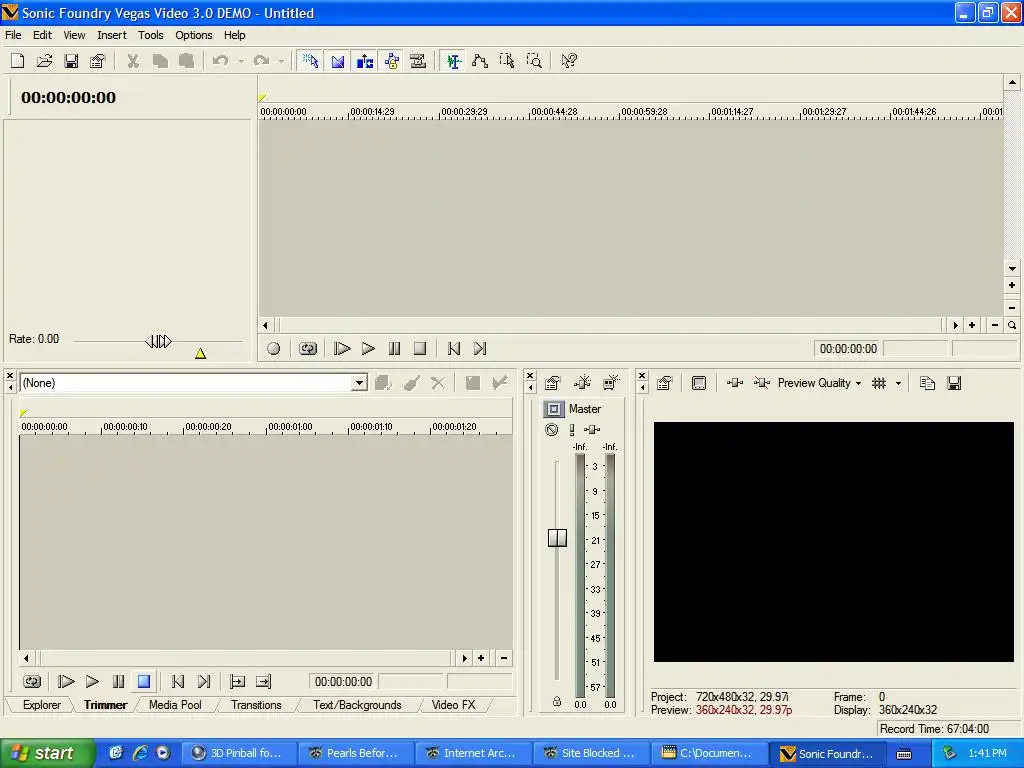Select the Selection Edit tool

coord(507,61)
